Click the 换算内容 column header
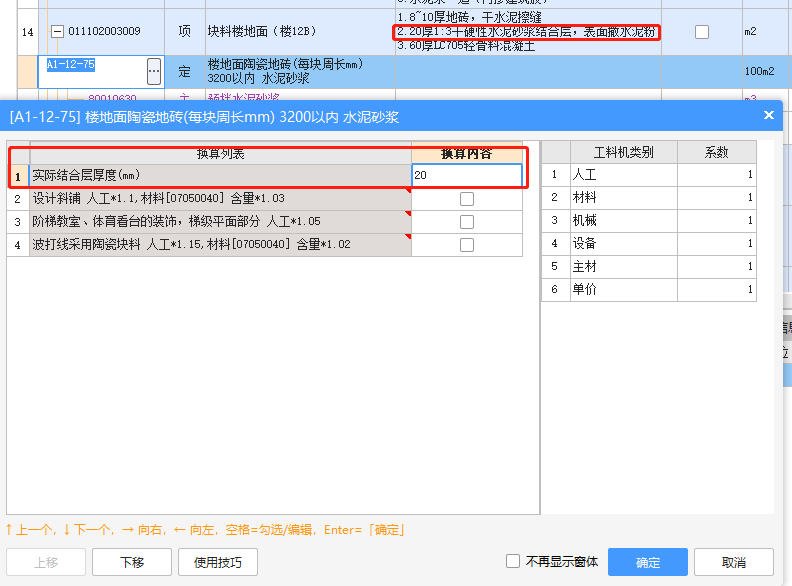Image resolution: width=792 pixels, height=586 pixels. pos(467,154)
